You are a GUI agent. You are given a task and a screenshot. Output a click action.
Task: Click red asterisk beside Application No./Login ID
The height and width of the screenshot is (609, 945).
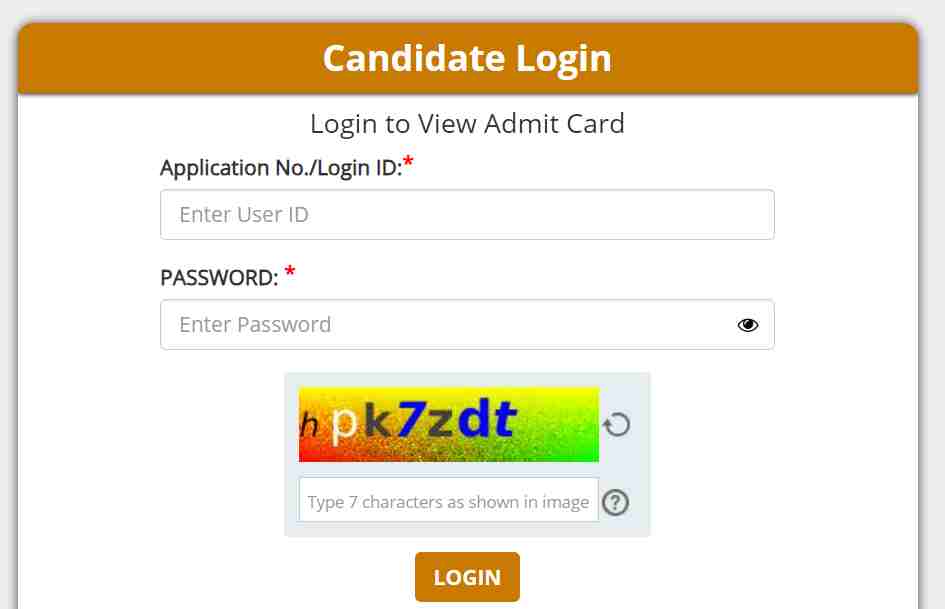click(x=408, y=164)
